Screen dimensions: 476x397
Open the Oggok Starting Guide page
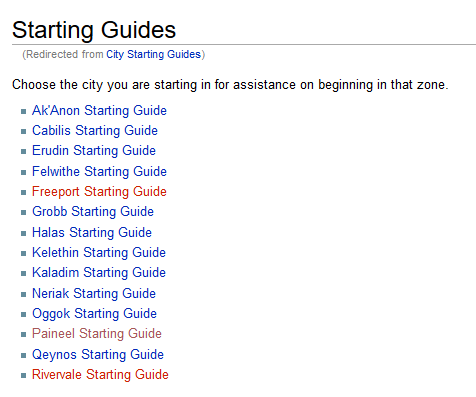click(x=94, y=314)
